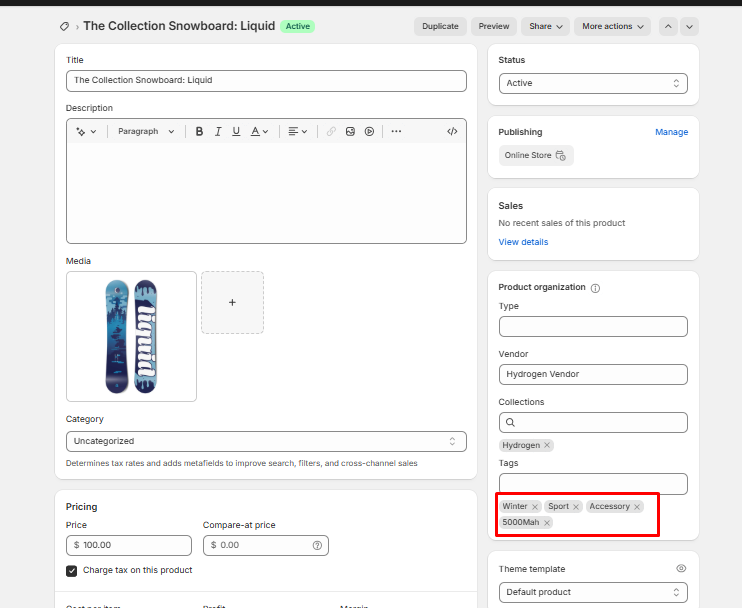Click the Collections search field
742x608 pixels.
pos(593,423)
